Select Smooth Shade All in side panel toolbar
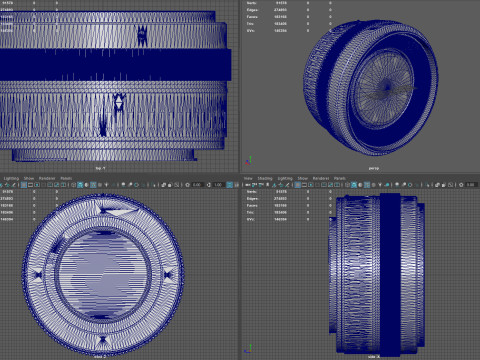 tap(354, 184)
